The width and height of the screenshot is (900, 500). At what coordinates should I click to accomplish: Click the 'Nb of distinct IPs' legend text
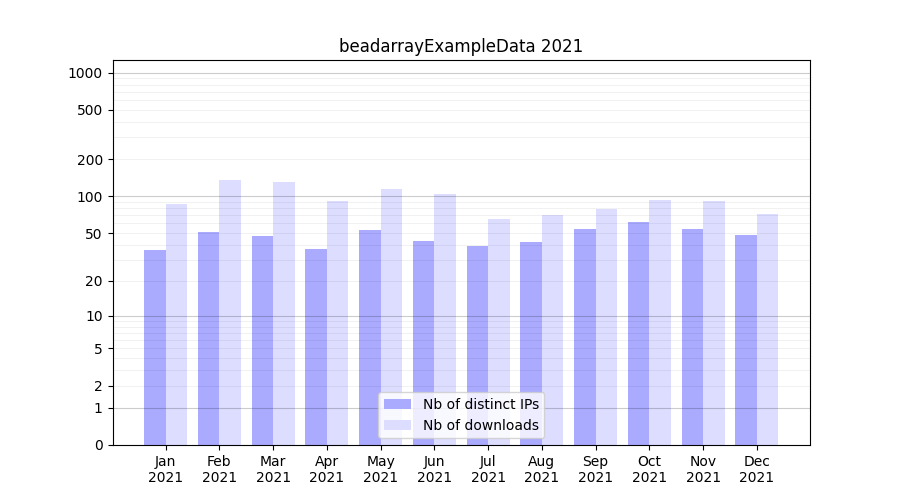coord(480,404)
